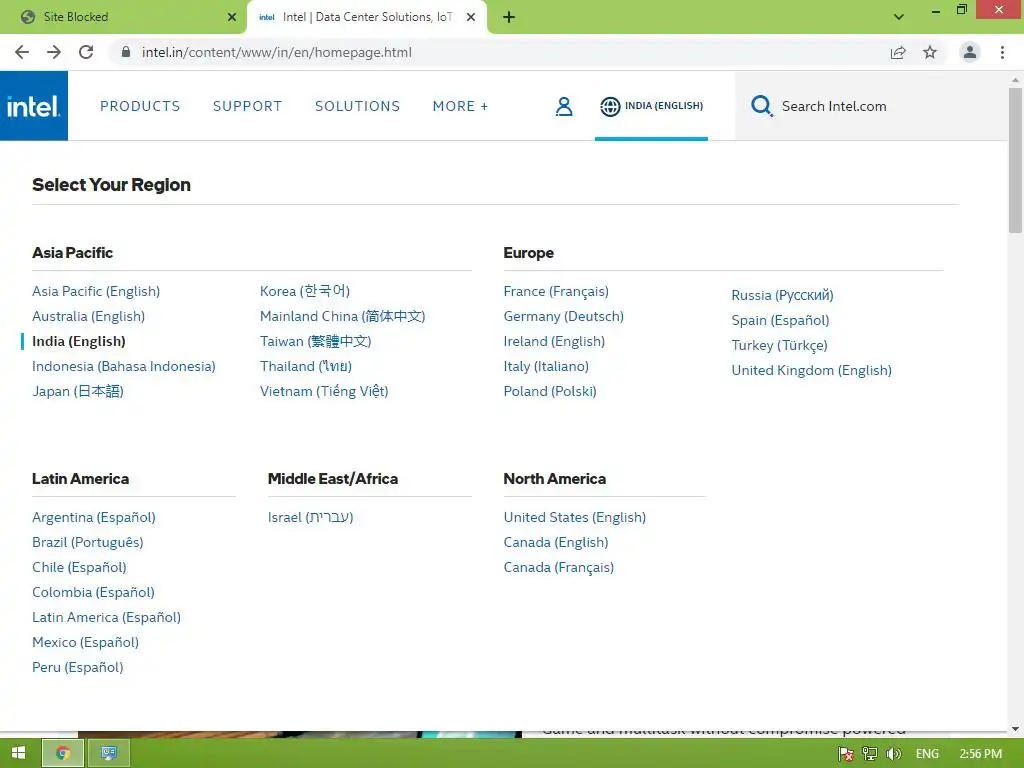Open taskbar network icon

tap(869, 754)
